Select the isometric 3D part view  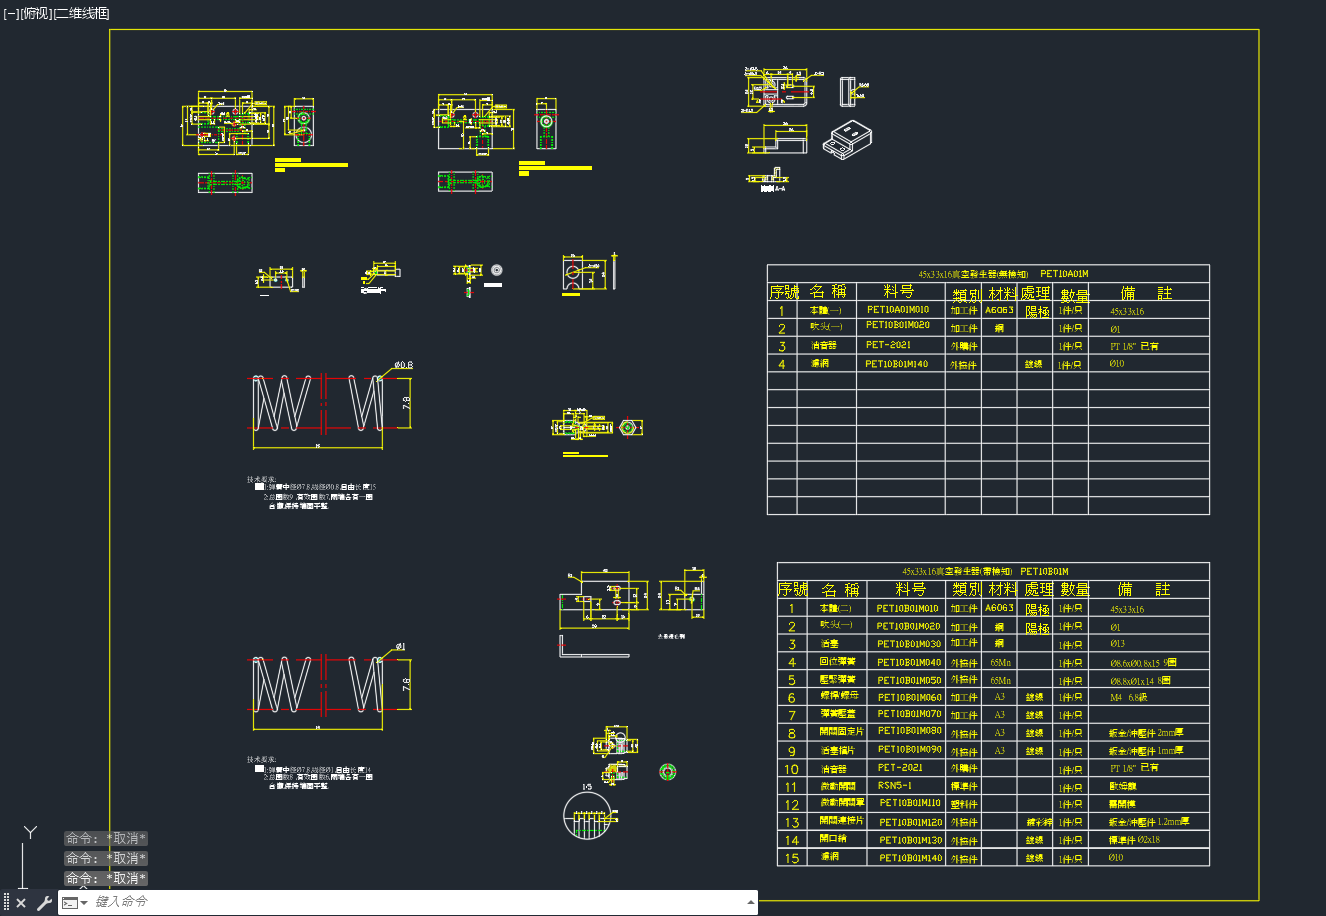pos(847,140)
